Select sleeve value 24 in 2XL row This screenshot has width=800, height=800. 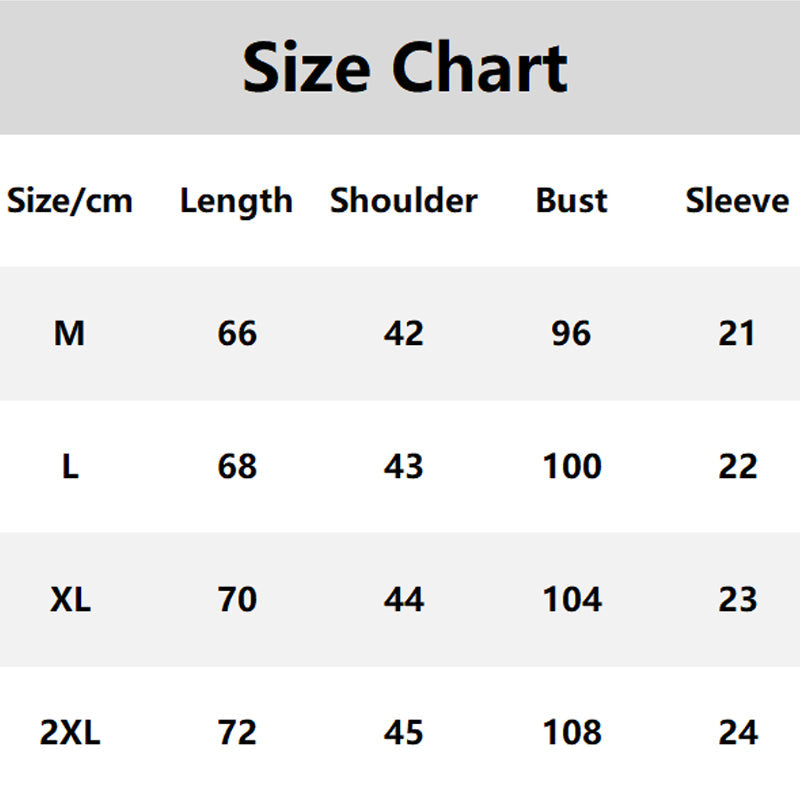(738, 733)
